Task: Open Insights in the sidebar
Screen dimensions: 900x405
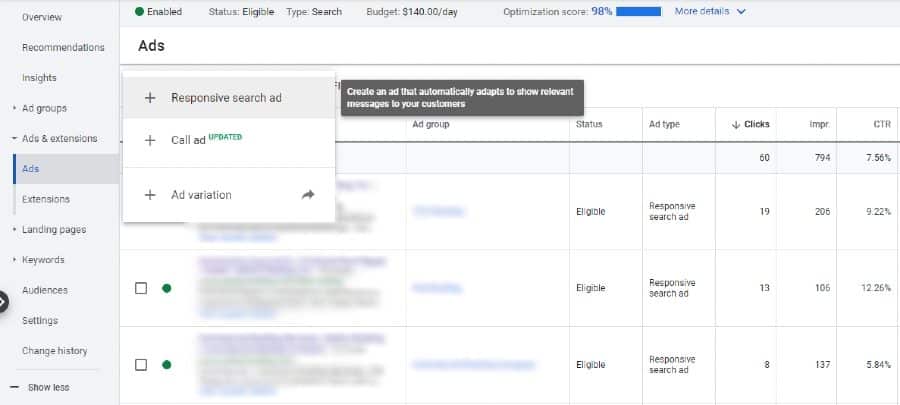Action: pyautogui.click(x=39, y=77)
